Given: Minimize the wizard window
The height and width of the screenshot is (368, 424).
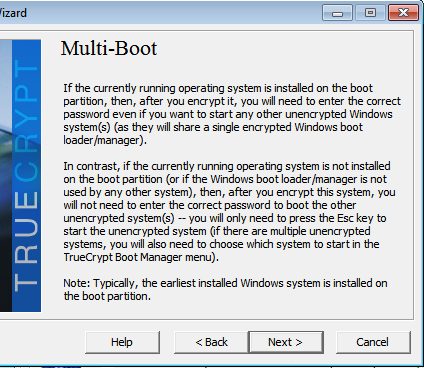Looking at the screenshot, I should click(x=337, y=13).
